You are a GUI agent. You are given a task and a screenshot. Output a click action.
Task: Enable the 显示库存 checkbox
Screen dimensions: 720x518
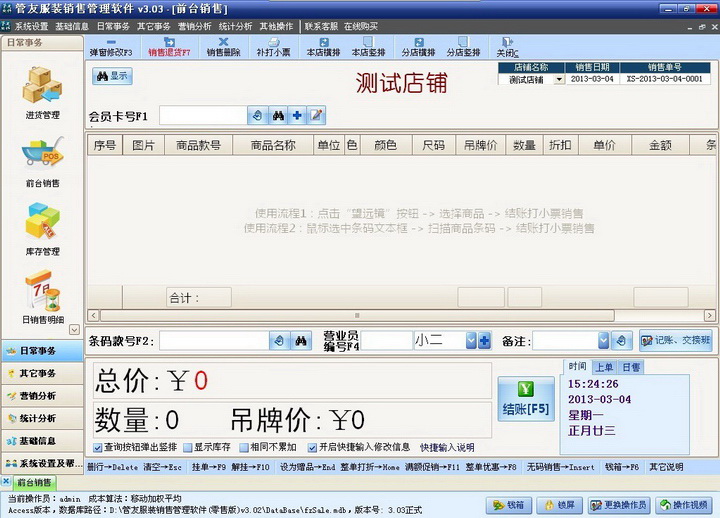tap(186, 447)
